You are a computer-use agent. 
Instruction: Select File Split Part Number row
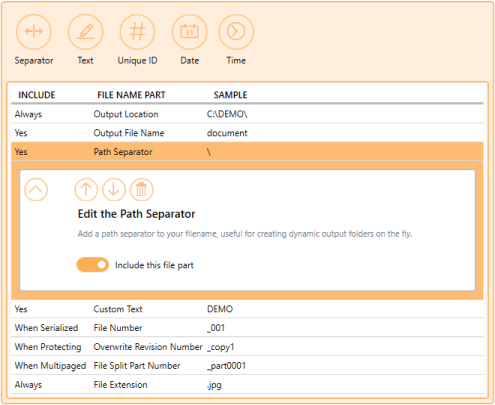tap(247, 366)
